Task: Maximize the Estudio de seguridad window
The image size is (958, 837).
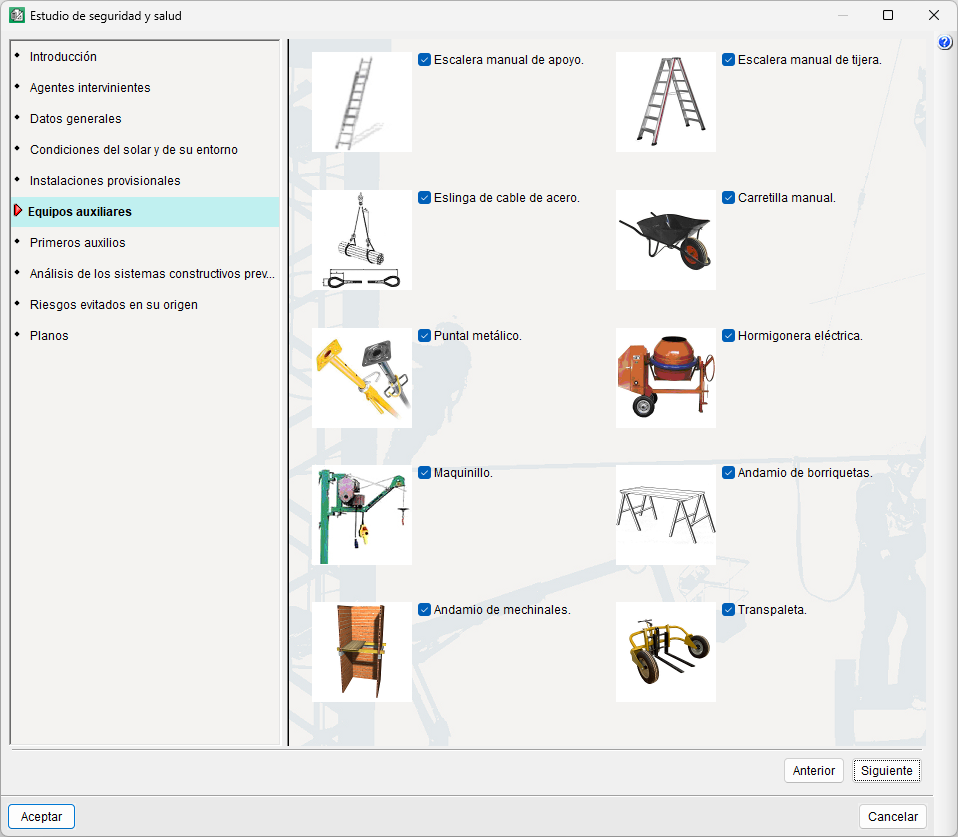Action: 888,15
